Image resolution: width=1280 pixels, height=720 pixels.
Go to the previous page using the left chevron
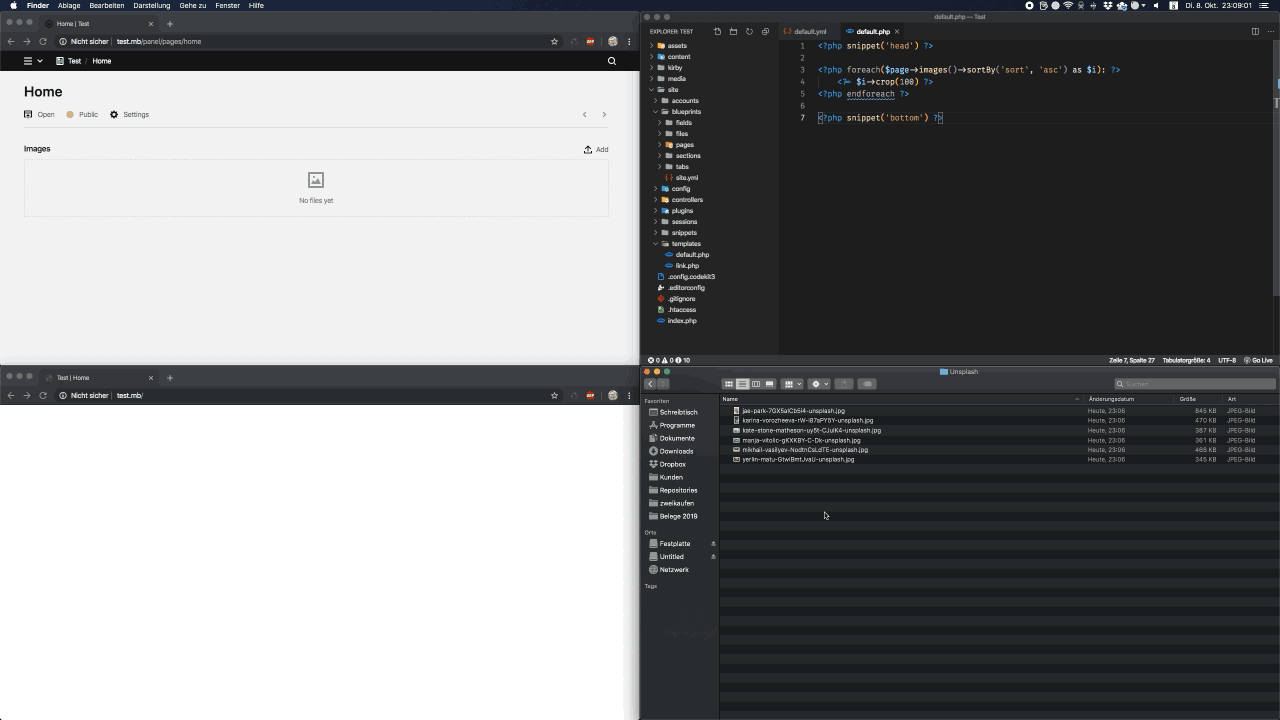585,114
